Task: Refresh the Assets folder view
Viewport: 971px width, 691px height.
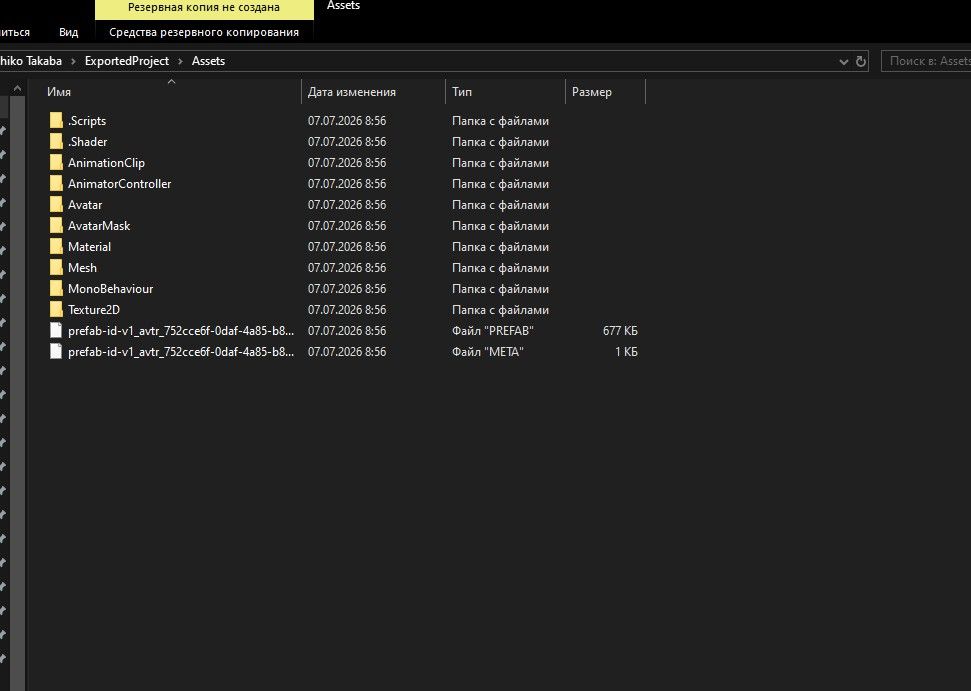Action: (860, 61)
